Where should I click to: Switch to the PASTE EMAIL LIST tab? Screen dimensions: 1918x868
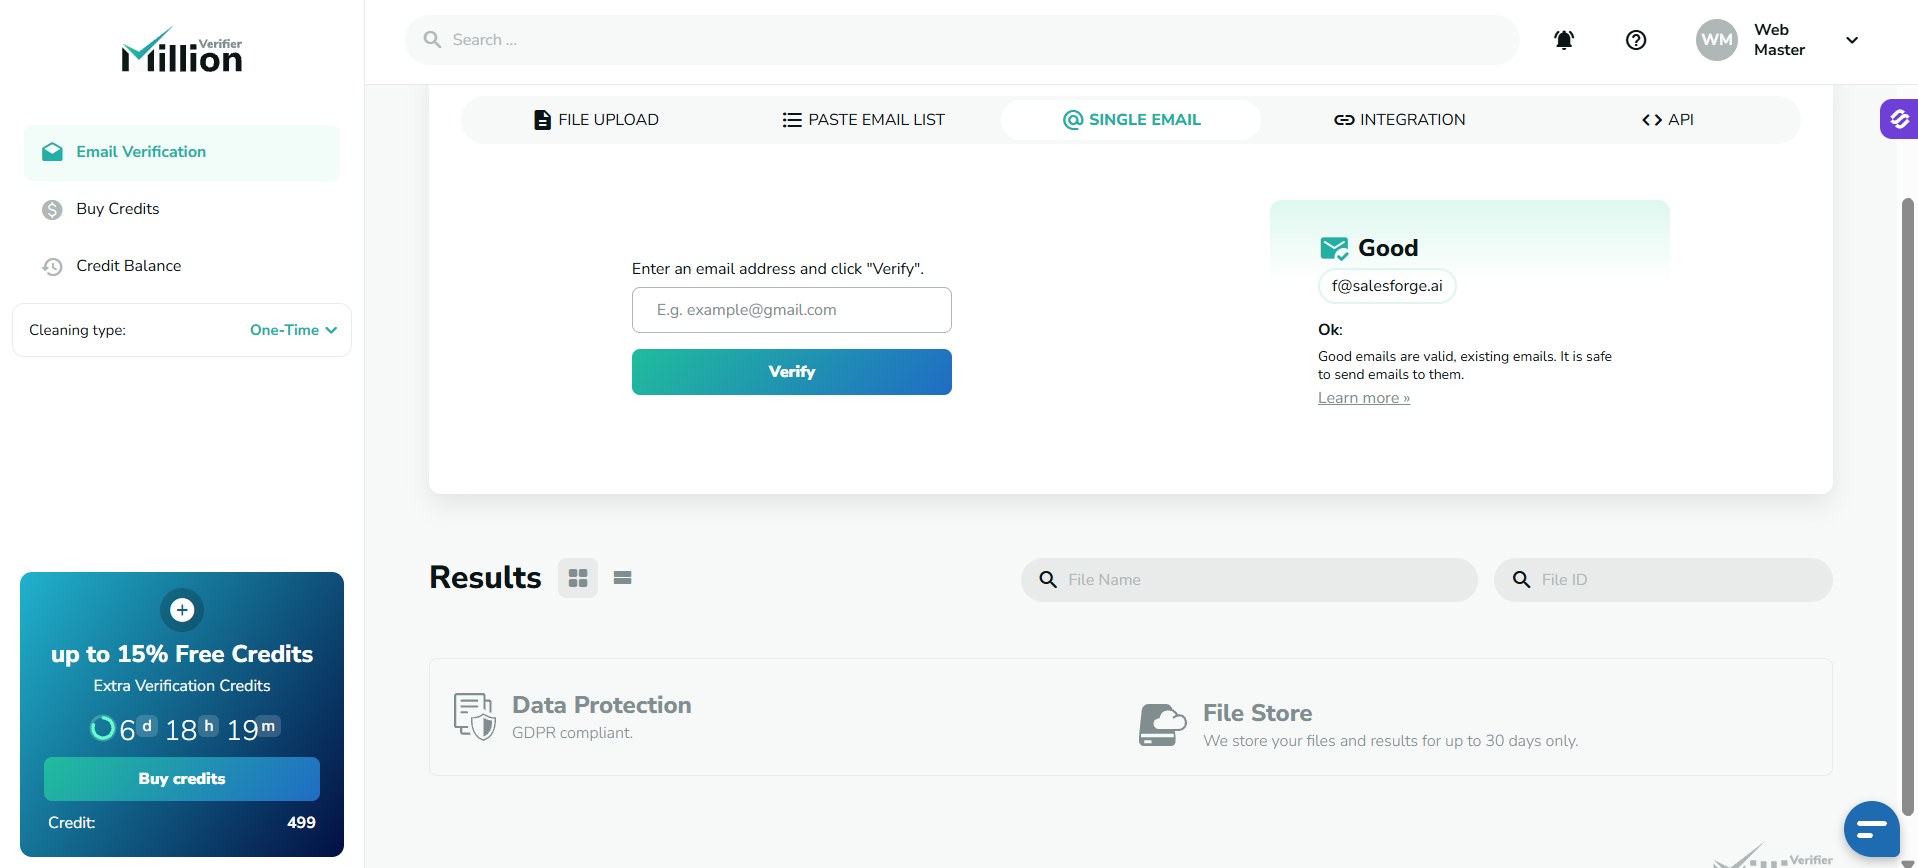coord(863,120)
